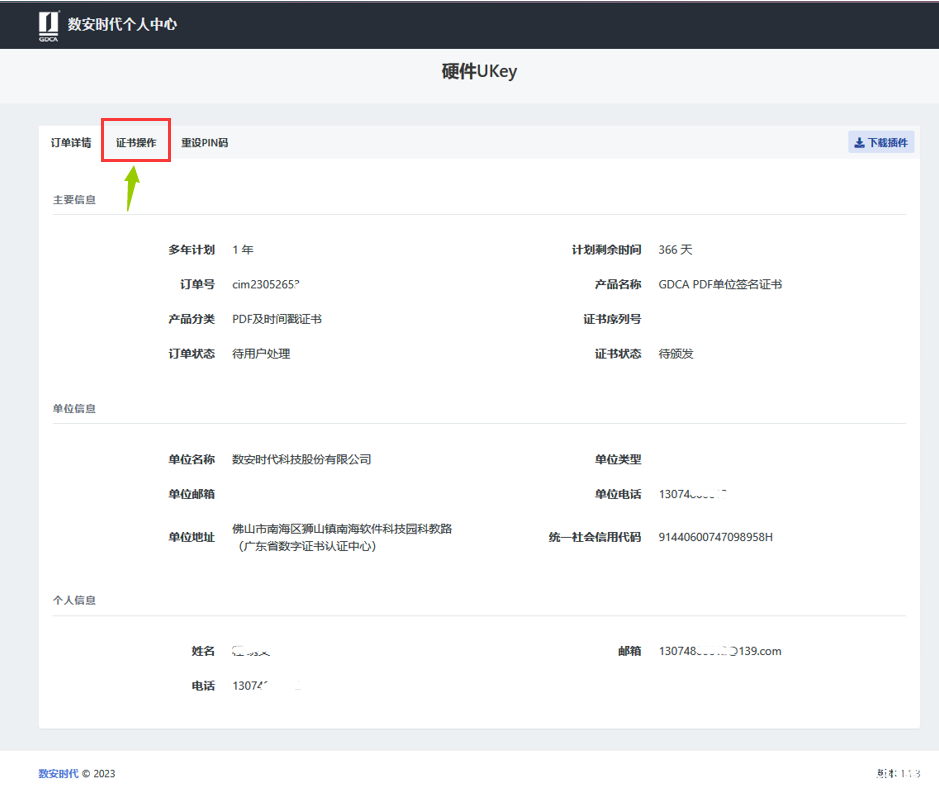This screenshot has height=786, width=939.
Task: Click the 多年计划 field label
Action: (192, 250)
